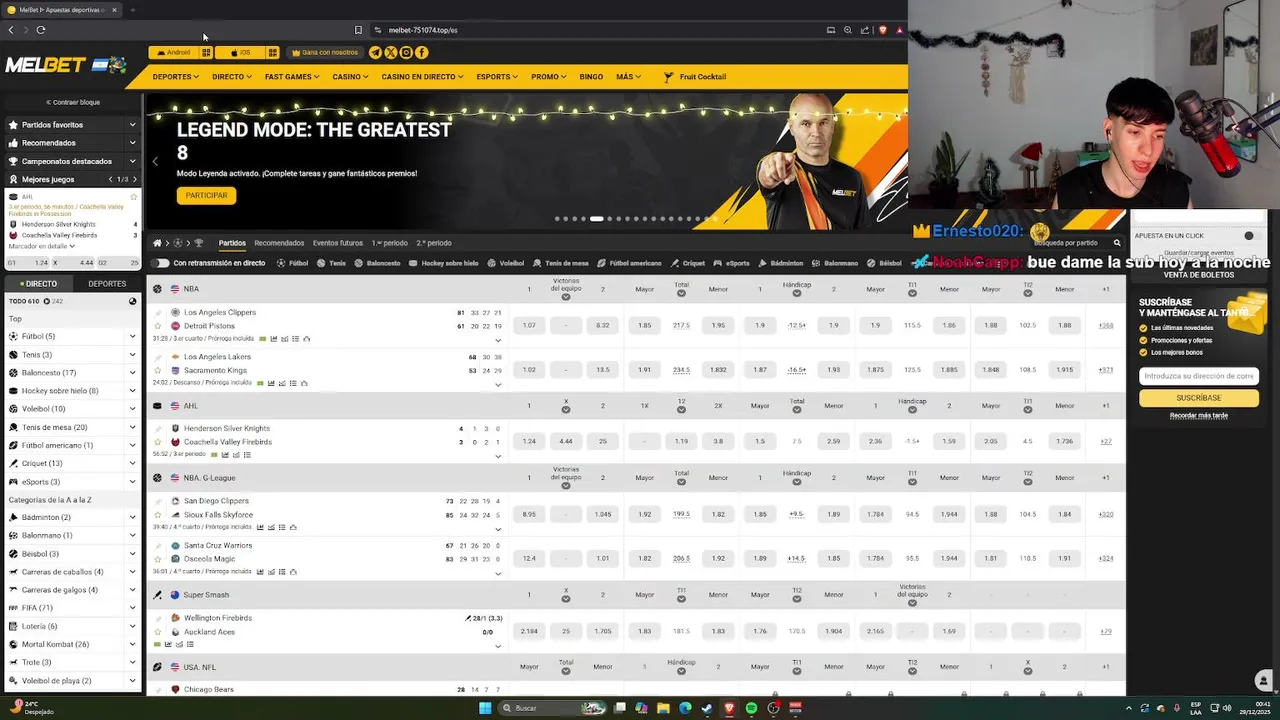1280x720 pixels.
Task: Go to next game in Mejores juegos pager
Action: tap(134, 179)
